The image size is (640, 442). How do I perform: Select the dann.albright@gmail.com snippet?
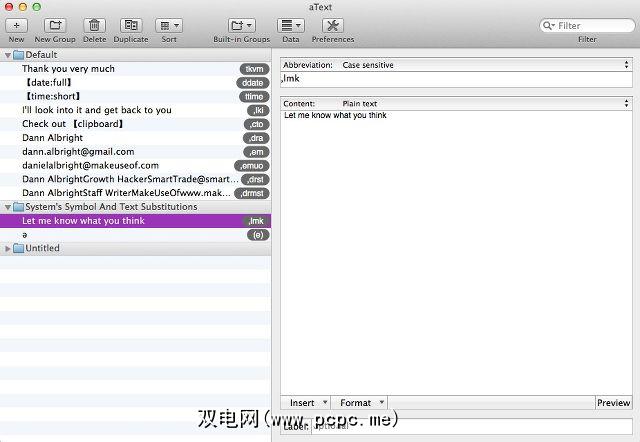point(76,152)
